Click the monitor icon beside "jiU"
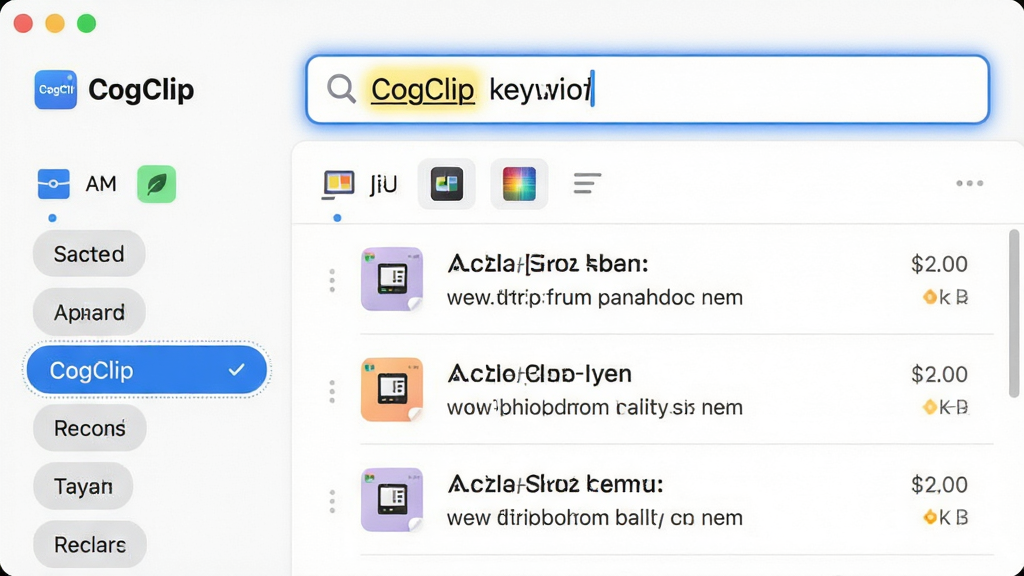The height and width of the screenshot is (576, 1024). [x=338, y=184]
